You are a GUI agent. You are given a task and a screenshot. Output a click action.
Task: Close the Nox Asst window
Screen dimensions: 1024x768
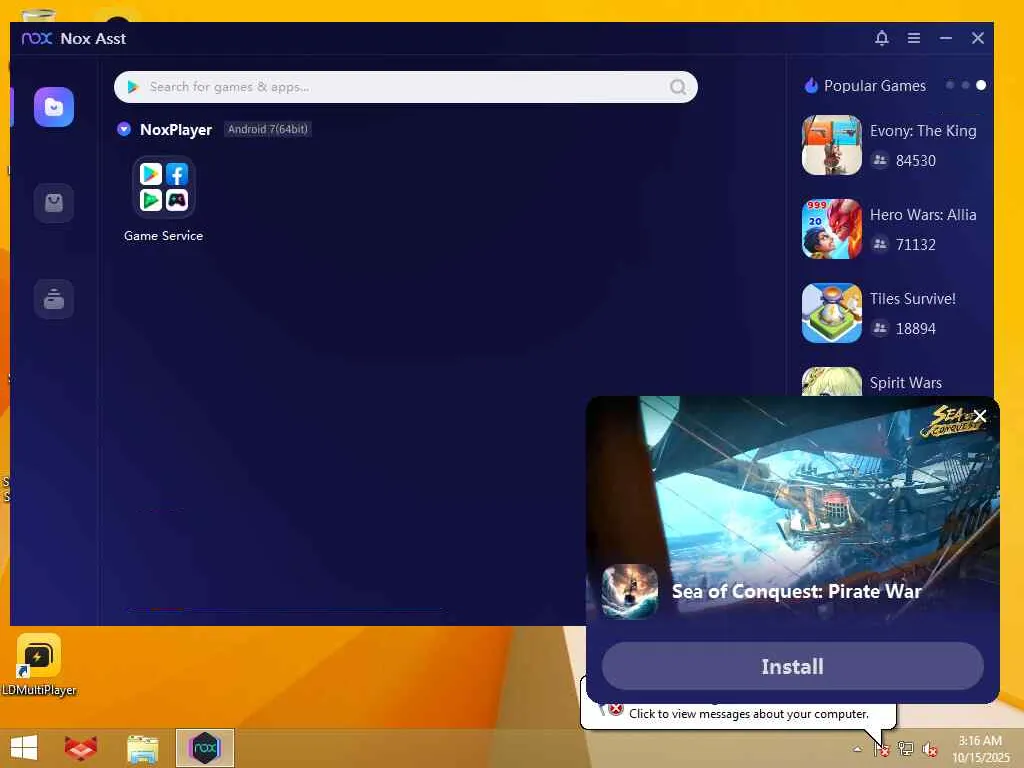(x=978, y=39)
